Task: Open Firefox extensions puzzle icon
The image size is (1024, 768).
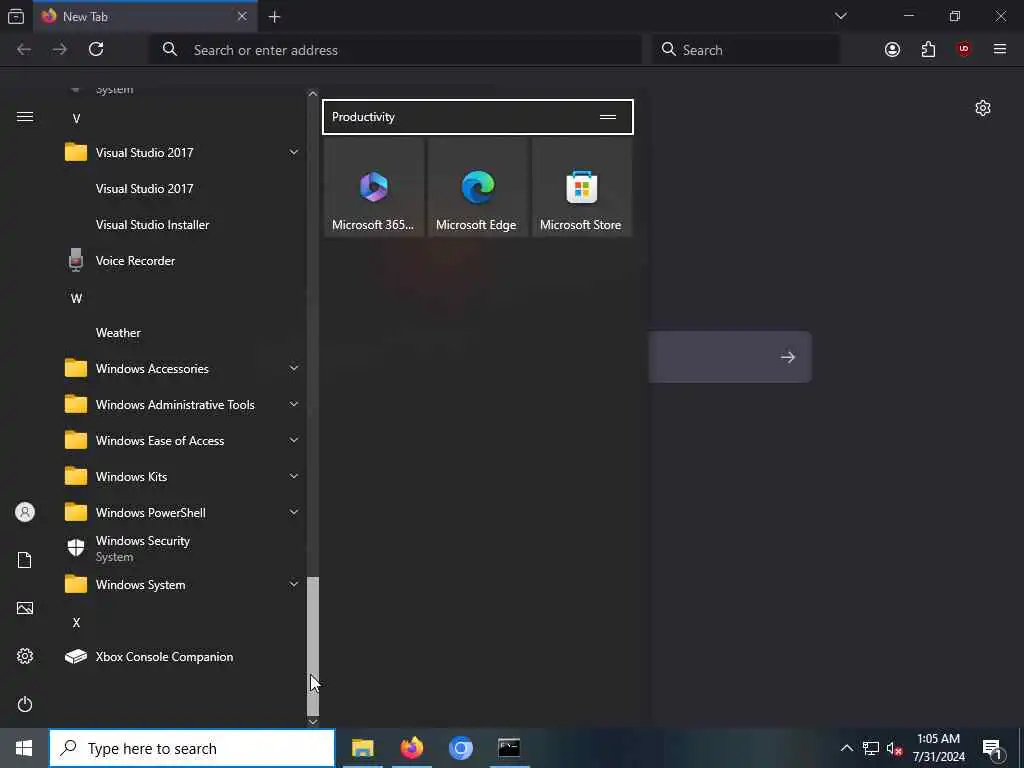Action: tap(928, 49)
